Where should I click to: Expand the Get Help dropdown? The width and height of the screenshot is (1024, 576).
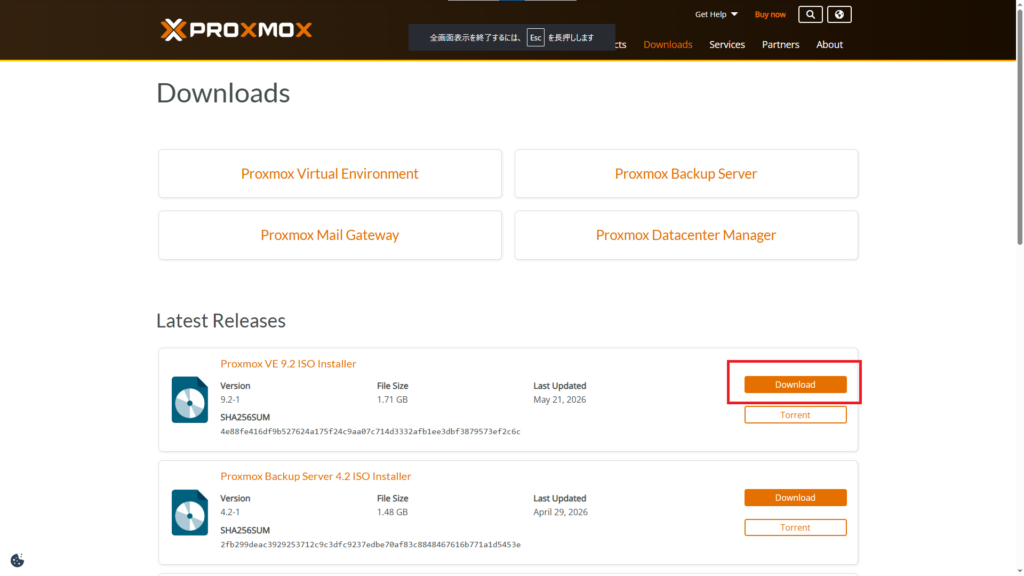716,14
